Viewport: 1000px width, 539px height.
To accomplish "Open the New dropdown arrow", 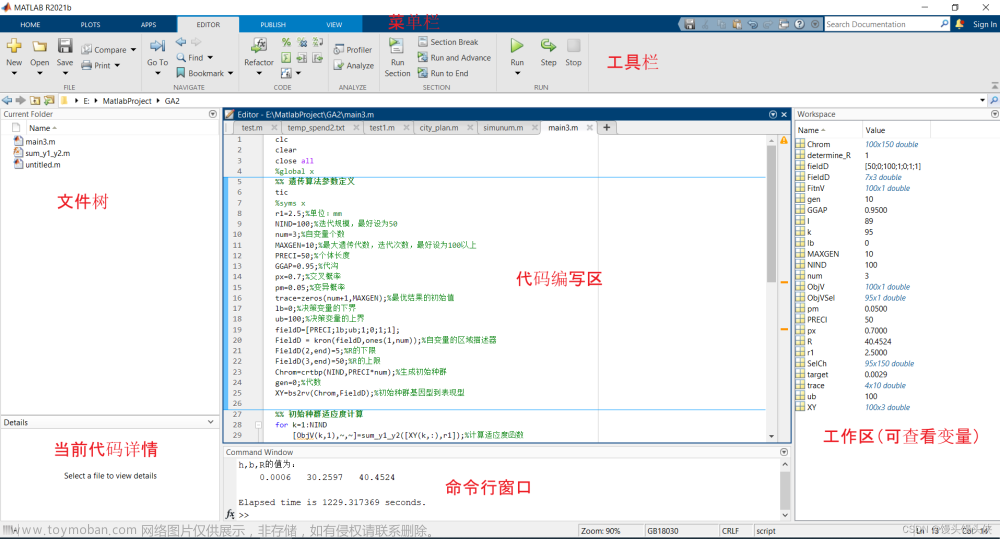I will point(14,73).
